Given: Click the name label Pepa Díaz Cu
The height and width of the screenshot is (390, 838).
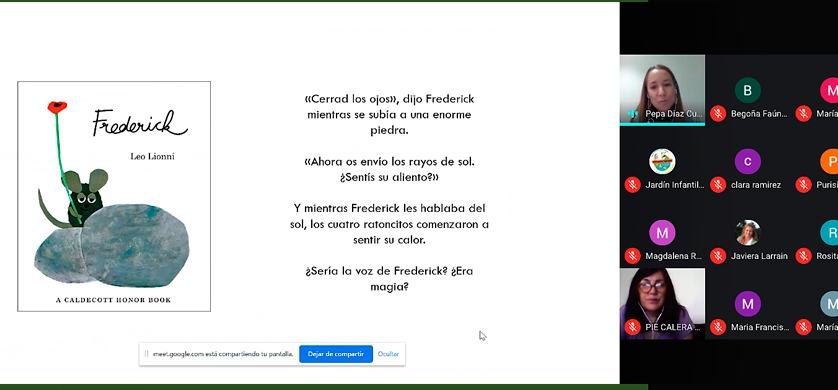Looking at the screenshot, I should (x=674, y=114).
